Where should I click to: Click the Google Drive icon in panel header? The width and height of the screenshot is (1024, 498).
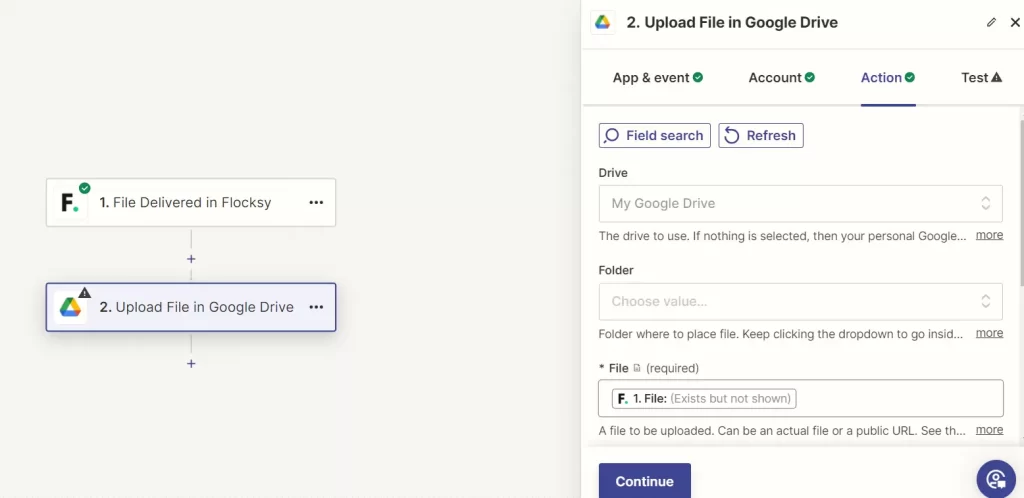click(x=602, y=22)
